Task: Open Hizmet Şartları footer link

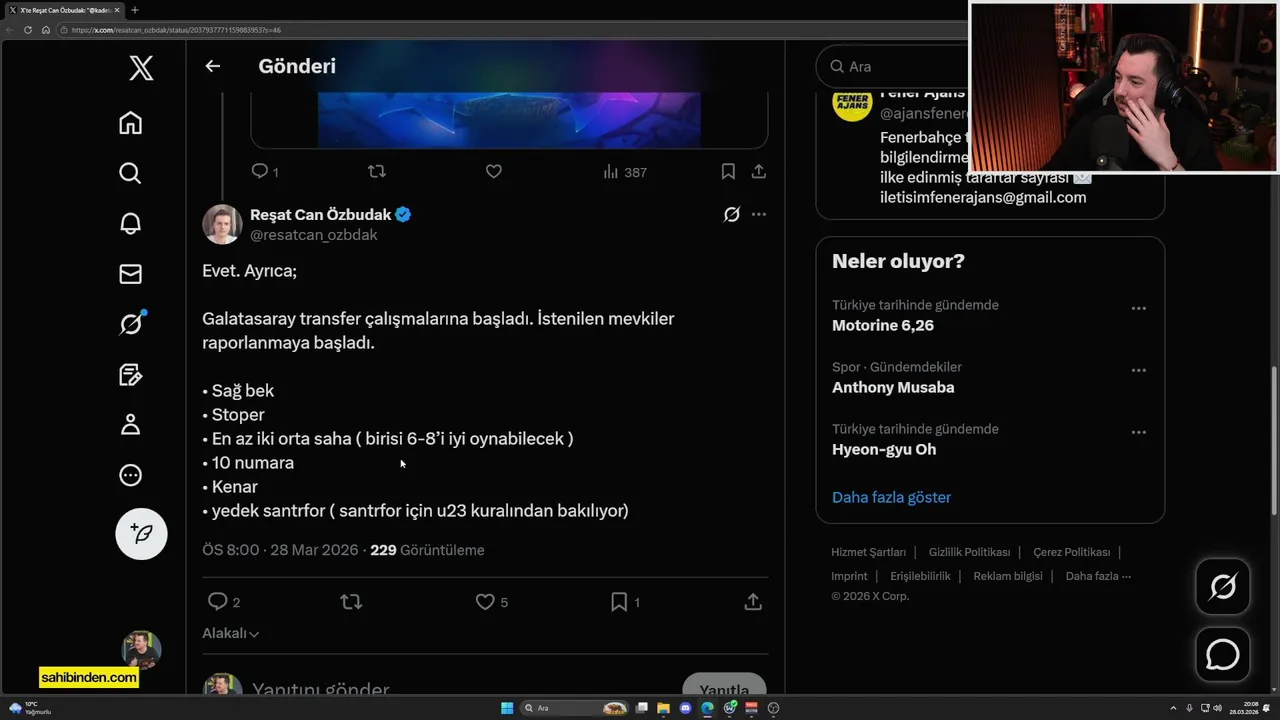Action: coord(868,552)
